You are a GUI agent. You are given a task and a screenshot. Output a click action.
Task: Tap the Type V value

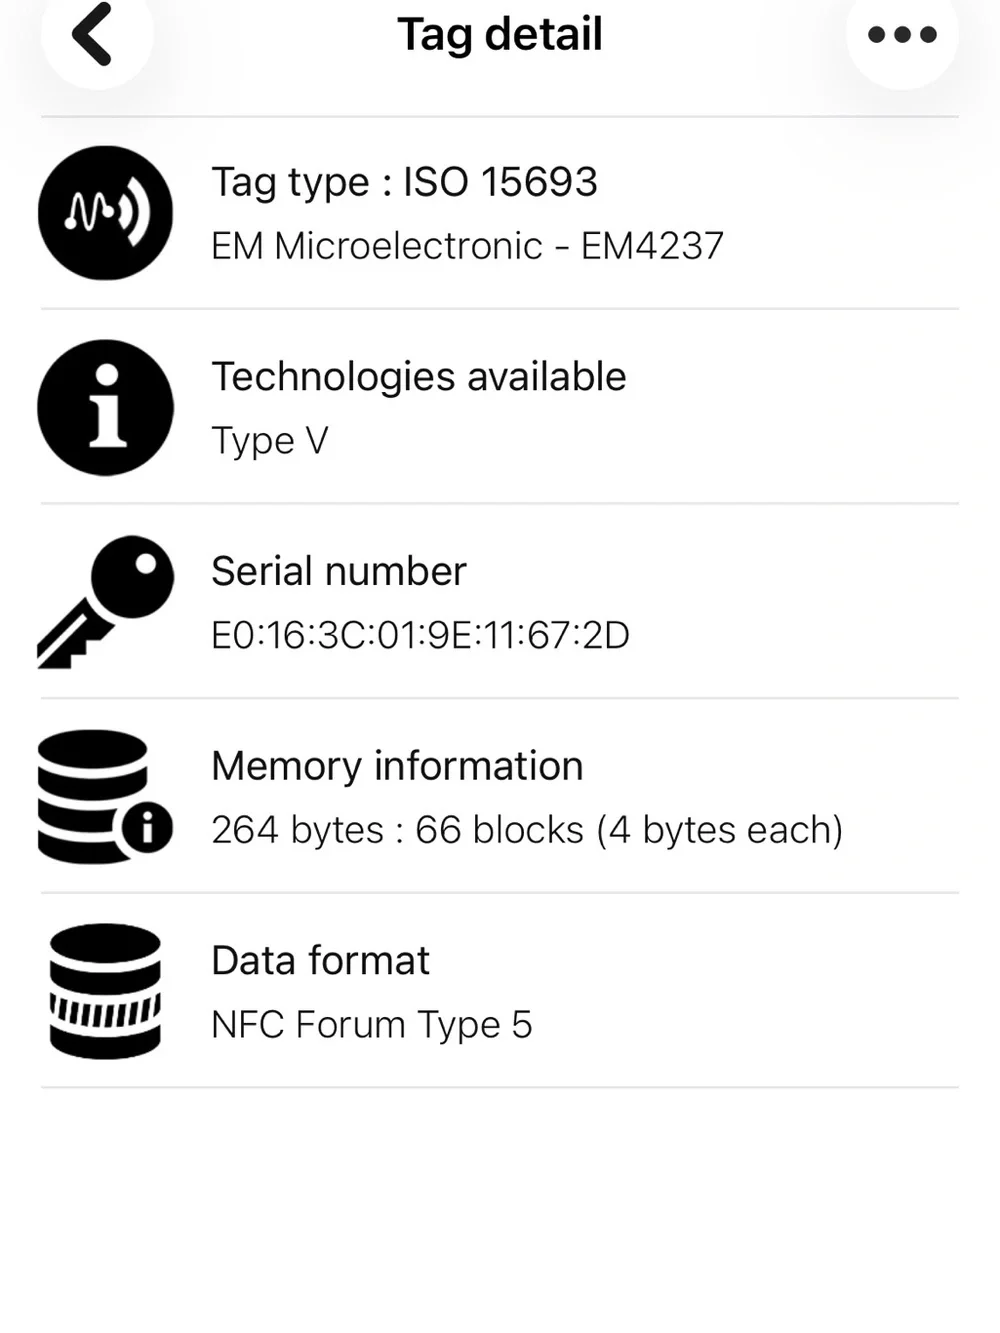[270, 441]
